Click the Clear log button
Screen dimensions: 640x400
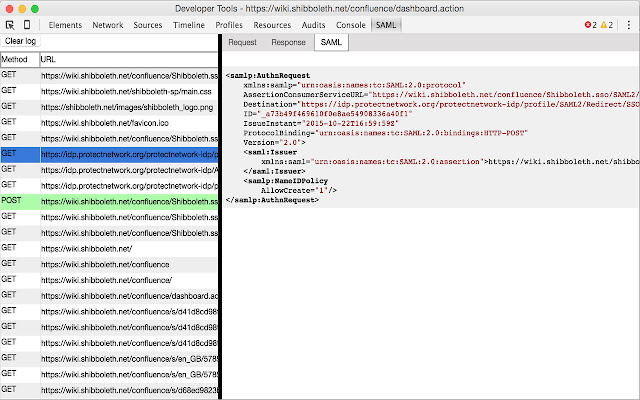tap(22, 42)
